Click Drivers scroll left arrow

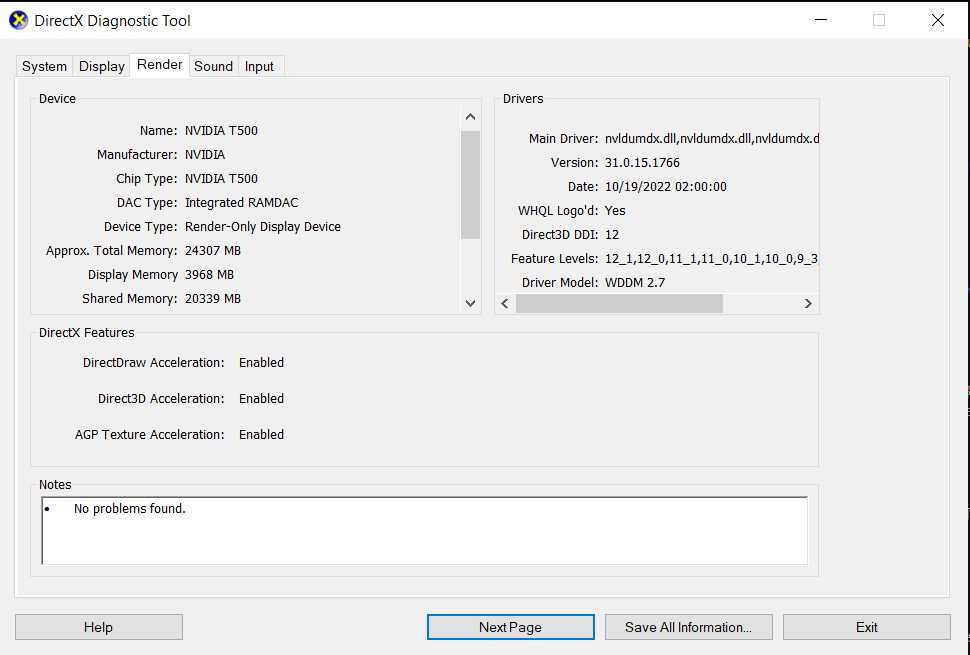505,303
